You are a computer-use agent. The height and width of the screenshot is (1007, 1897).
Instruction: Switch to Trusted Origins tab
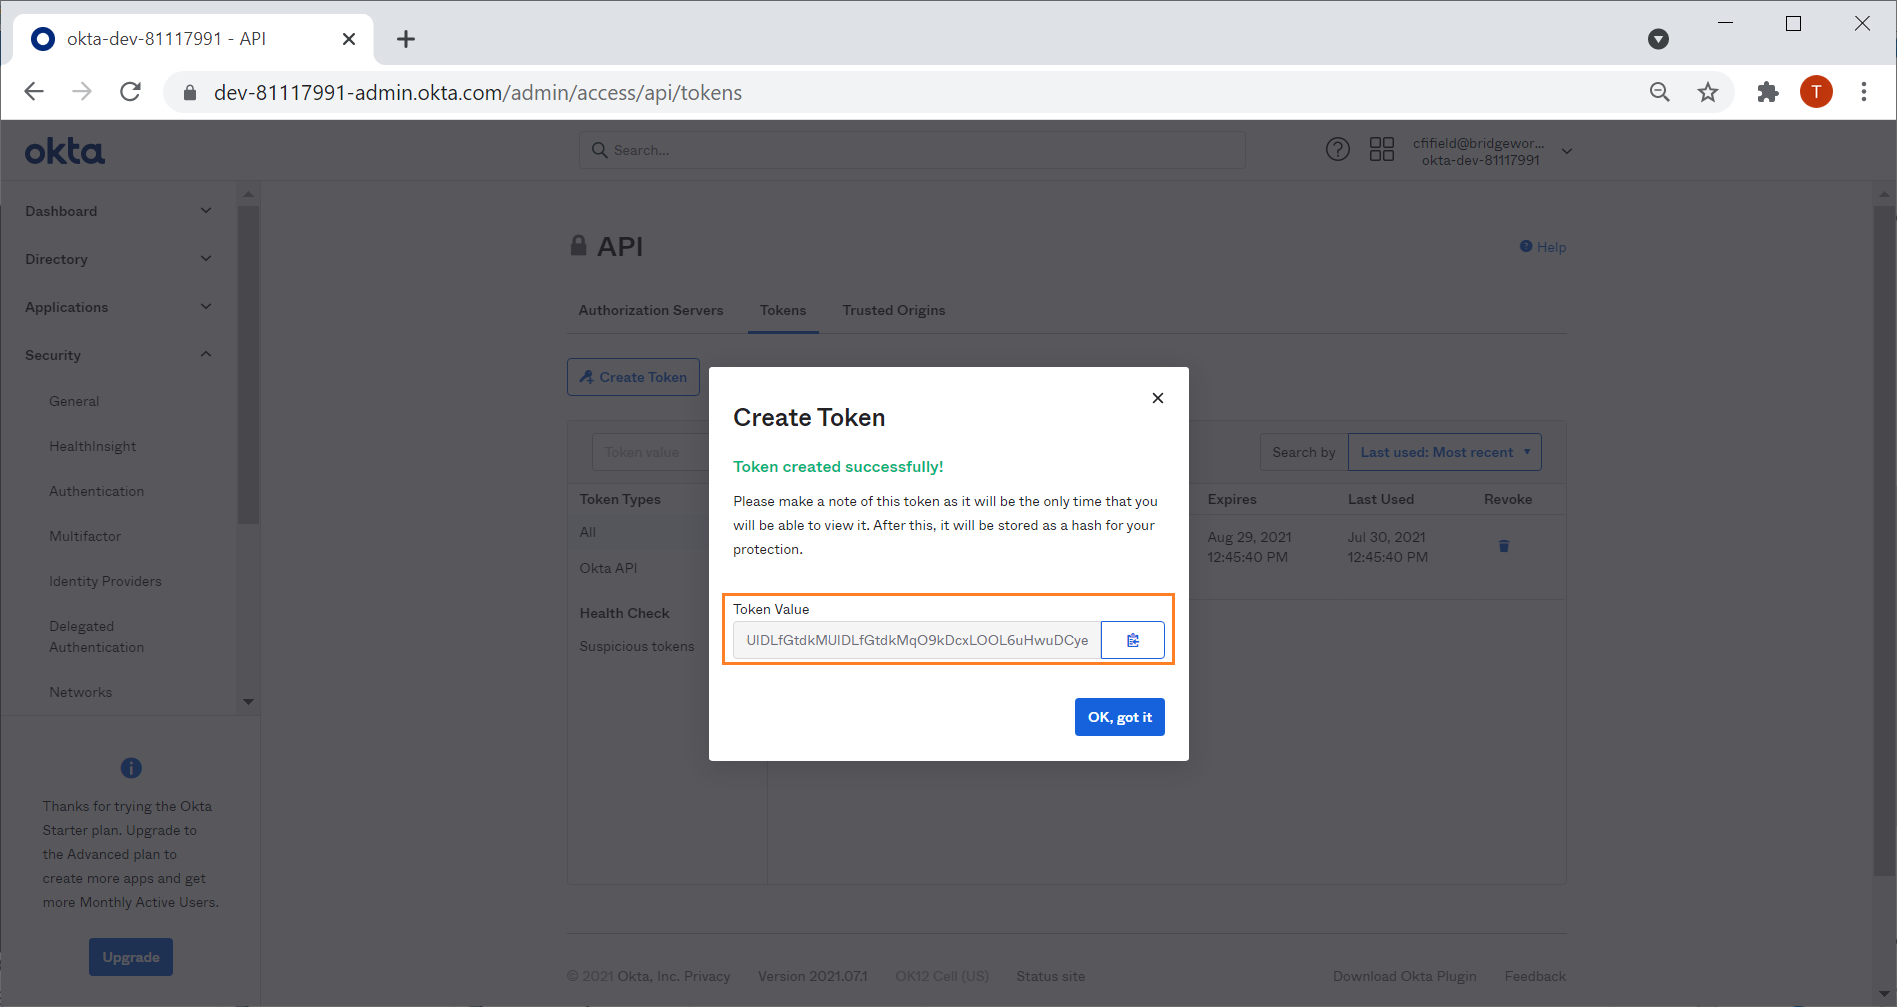(894, 310)
